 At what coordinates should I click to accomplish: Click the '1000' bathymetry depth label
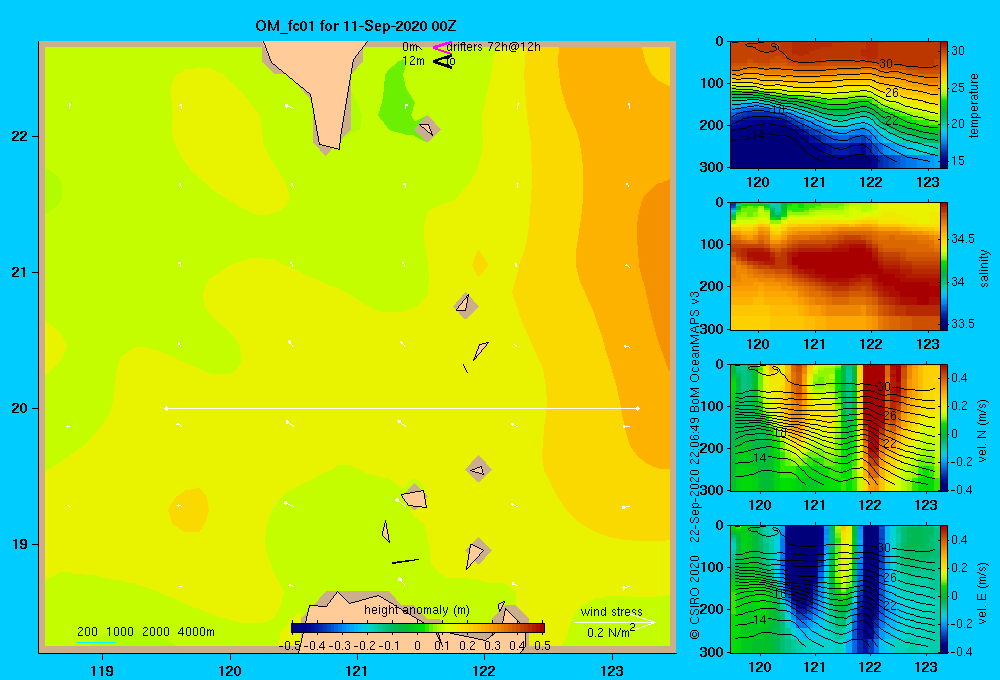point(120,632)
